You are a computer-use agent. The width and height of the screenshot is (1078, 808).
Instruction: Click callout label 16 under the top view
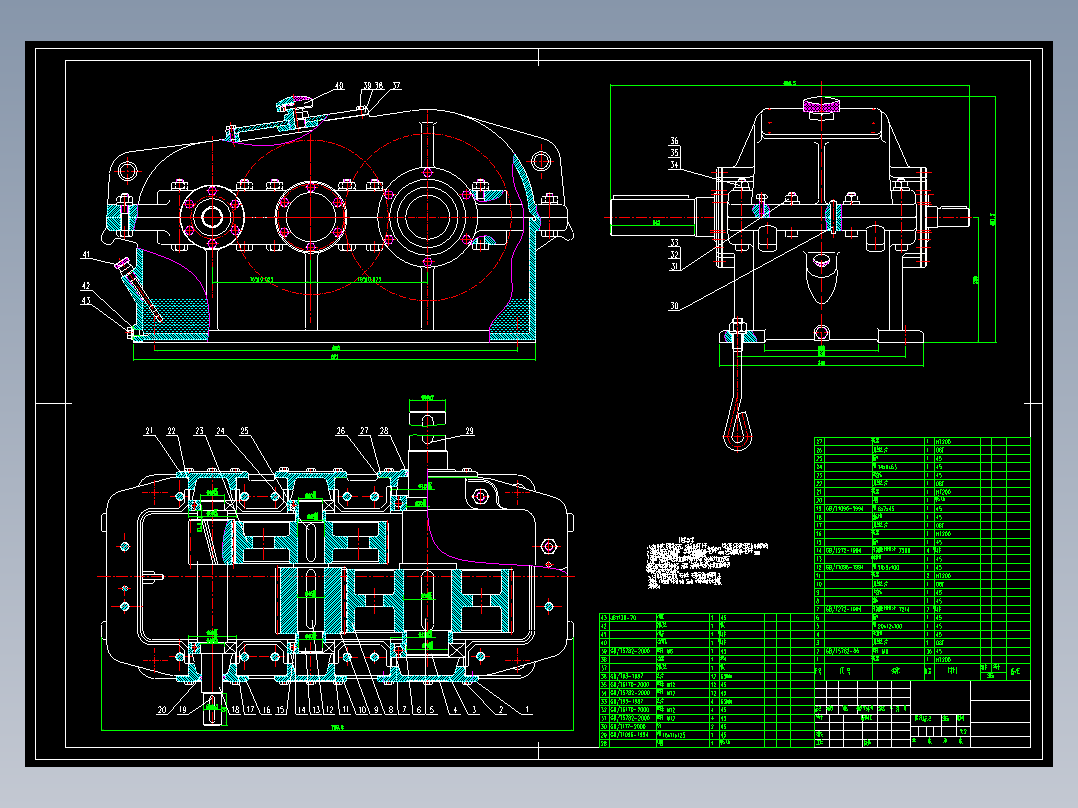[266, 710]
